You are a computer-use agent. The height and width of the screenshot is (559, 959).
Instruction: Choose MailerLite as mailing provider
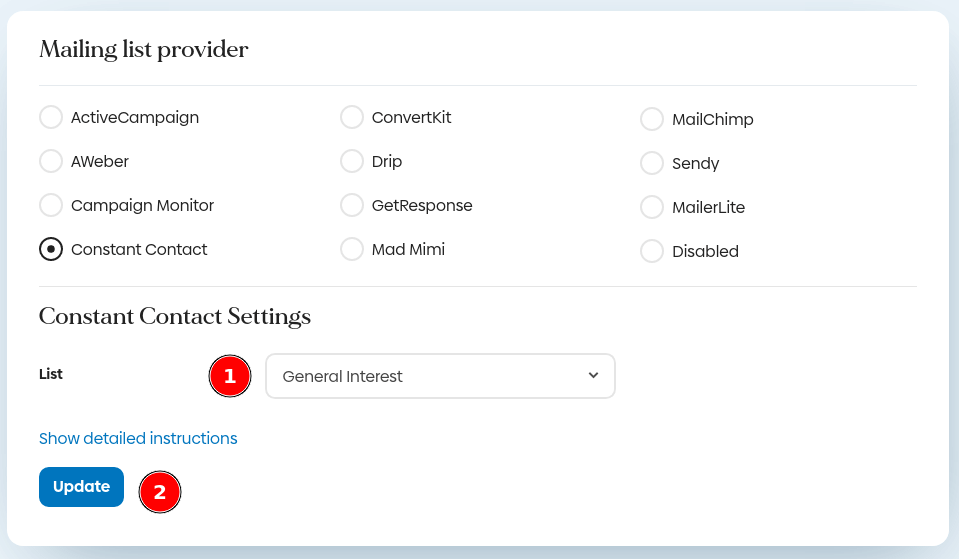(x=652, y=208)
